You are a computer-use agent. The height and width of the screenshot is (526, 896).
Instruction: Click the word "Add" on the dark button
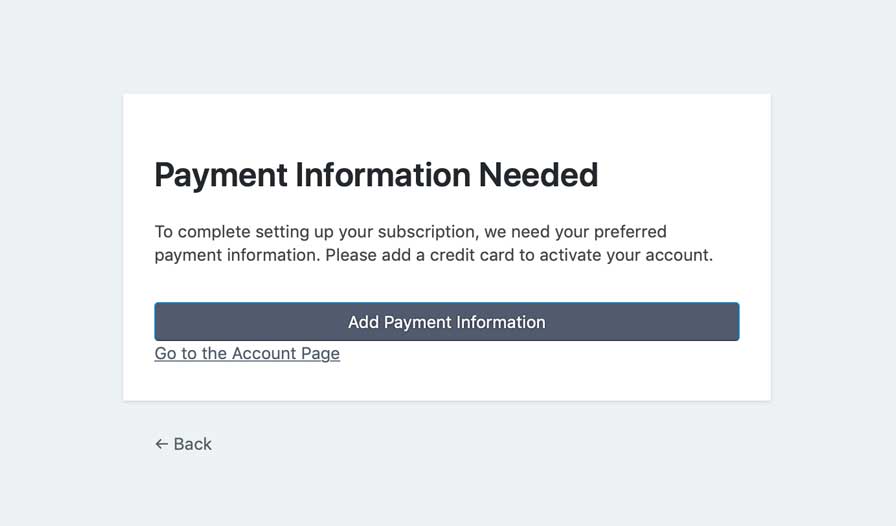(363, 322)
